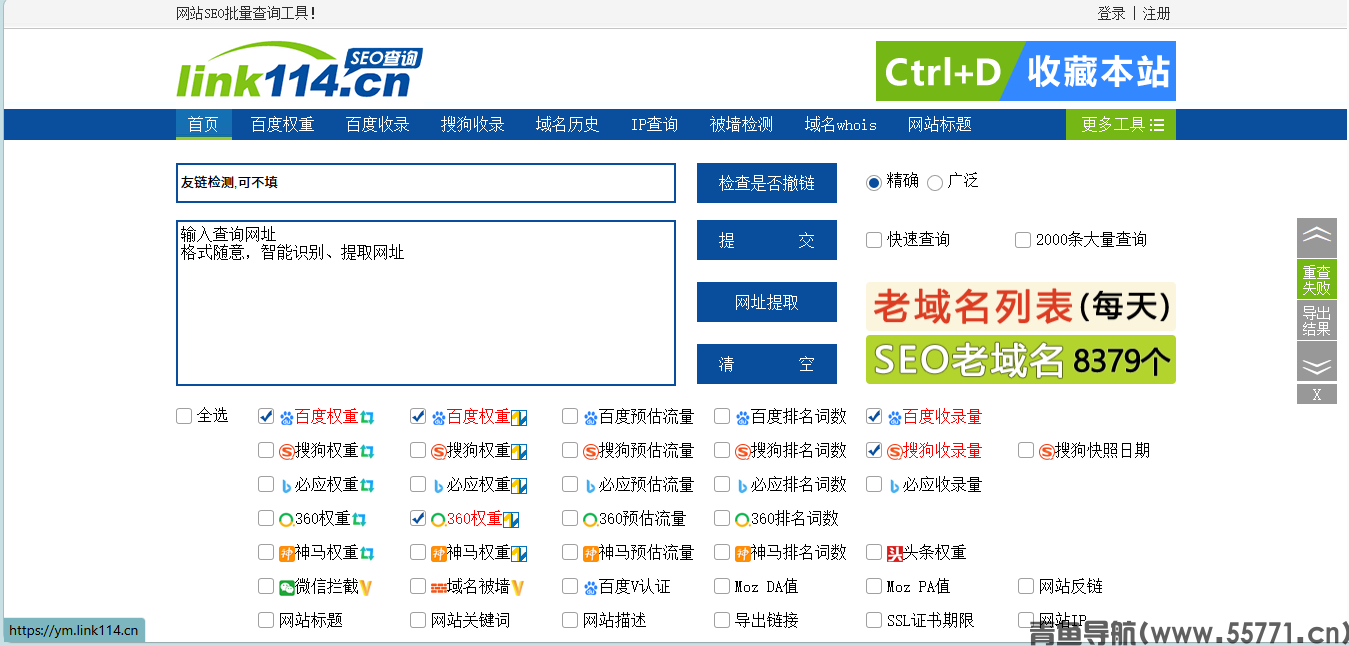Check the 搜狗快照日期 checkbox
This screenshot has width=1349, height=646.
pyautogui.click(x=1026, y=450)
